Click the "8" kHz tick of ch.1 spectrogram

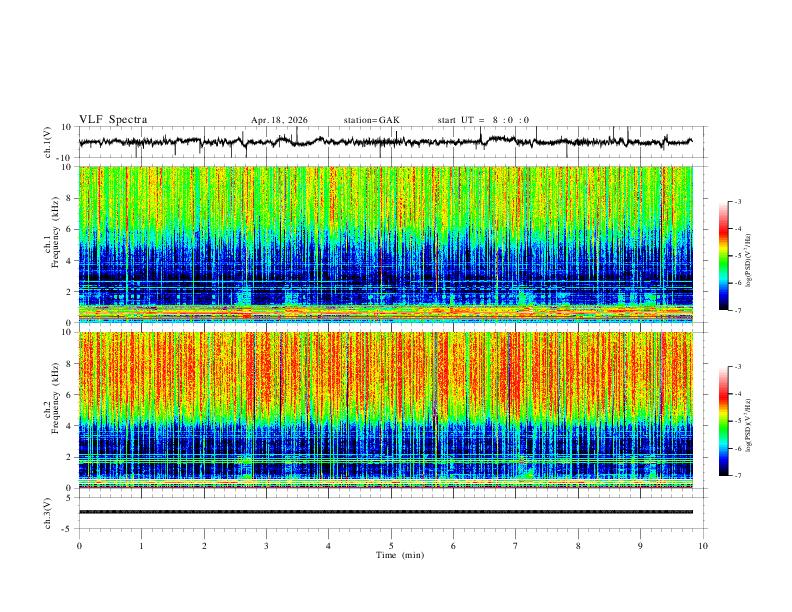click(69, 198)
